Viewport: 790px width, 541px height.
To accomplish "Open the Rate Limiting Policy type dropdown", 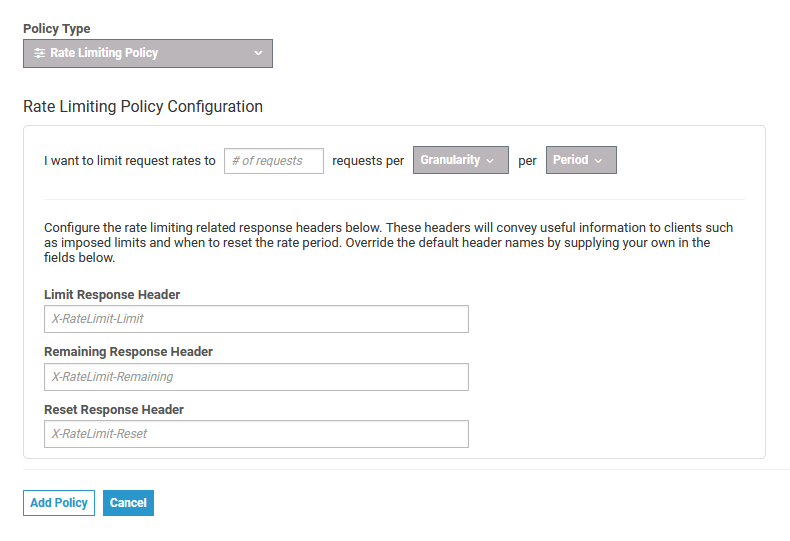I will coord(148,53).
